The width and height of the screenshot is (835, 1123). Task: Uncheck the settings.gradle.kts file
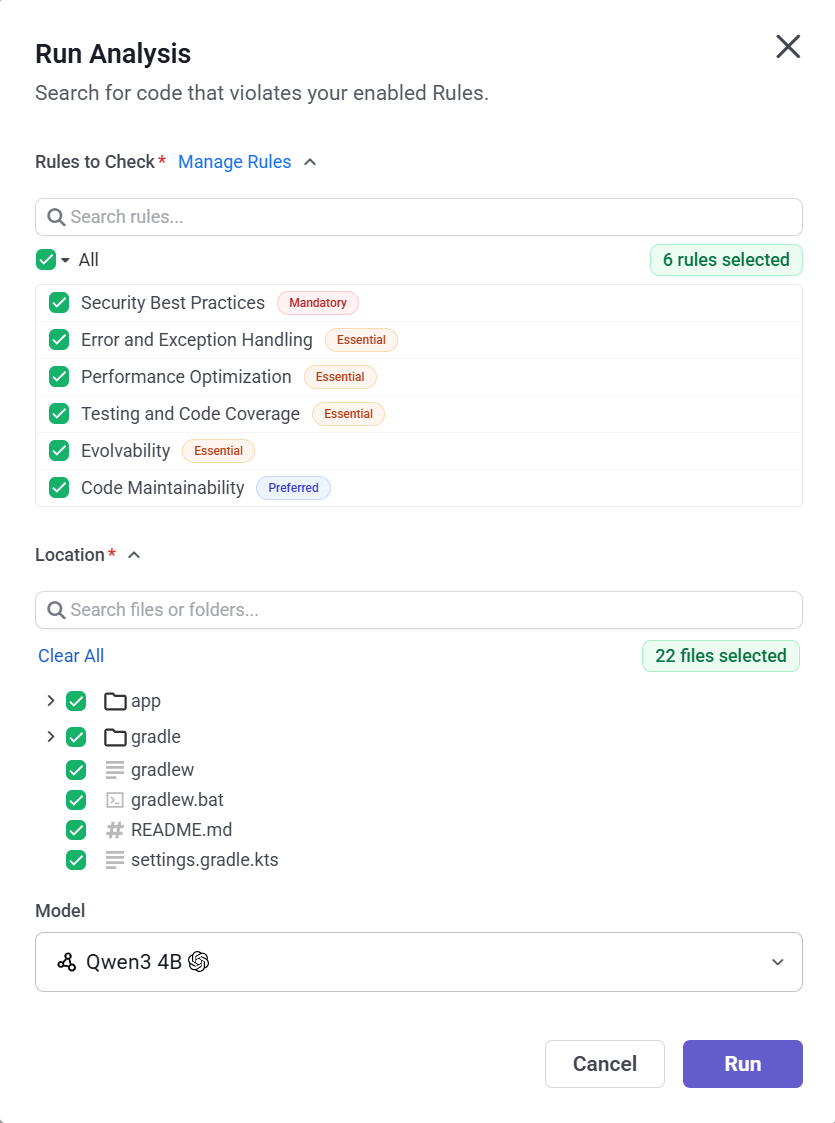[x=76, y=860]
